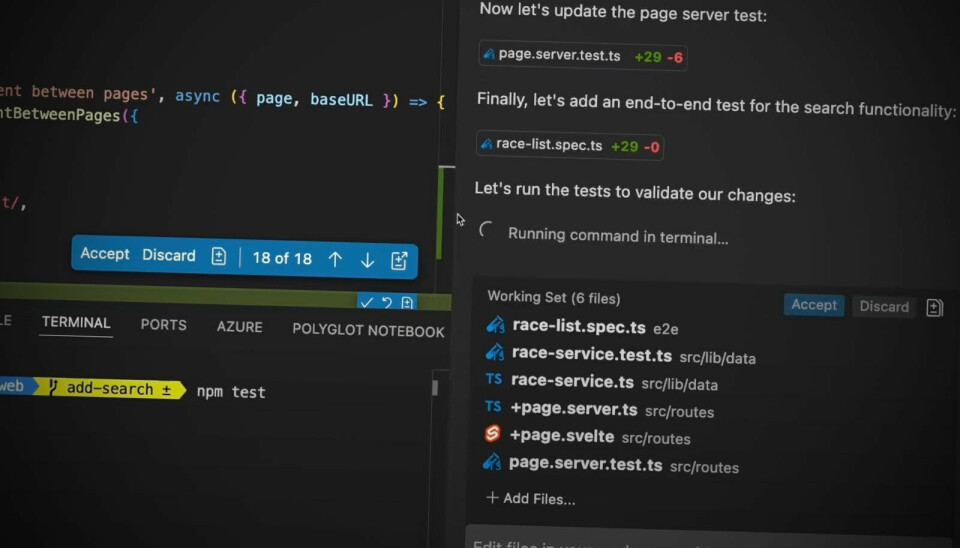Image resolution: width=960 pixels, height=548 pixels.
Task: Open the race-list.spec.ts change chip
Action: tap(569, 146)
